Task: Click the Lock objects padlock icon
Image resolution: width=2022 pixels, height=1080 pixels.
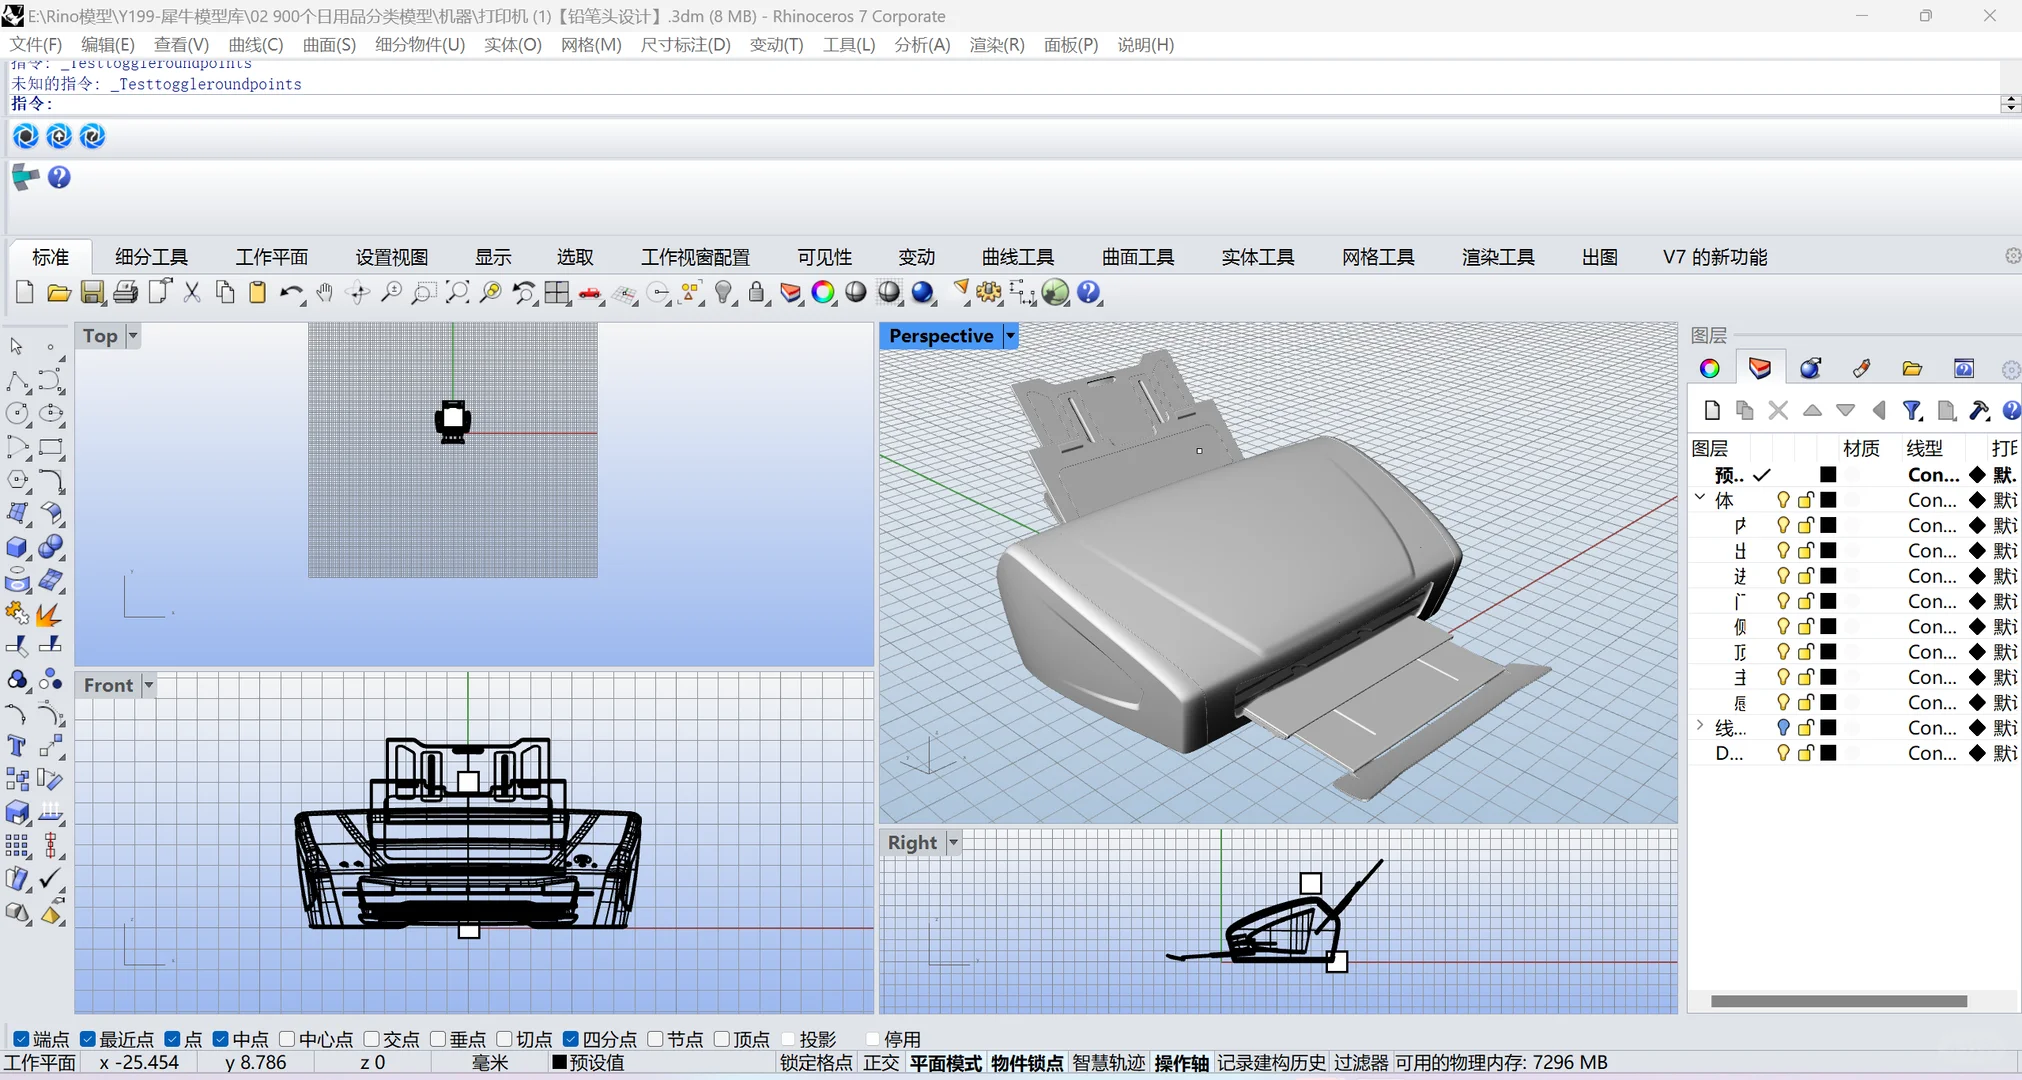Action: 757,292
